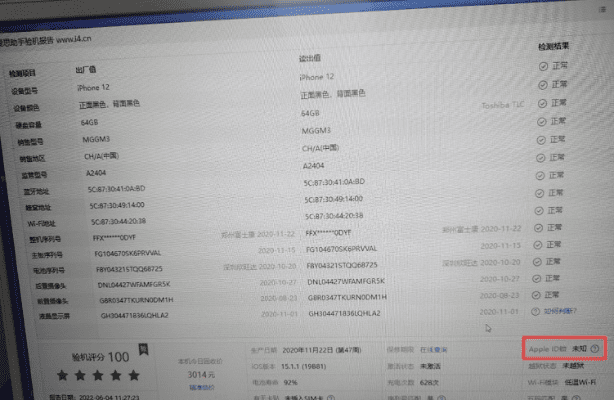The image size is (614, 400).
Task: Click the help icon beside Apple ID锁 未知
Action: (595, 348)
